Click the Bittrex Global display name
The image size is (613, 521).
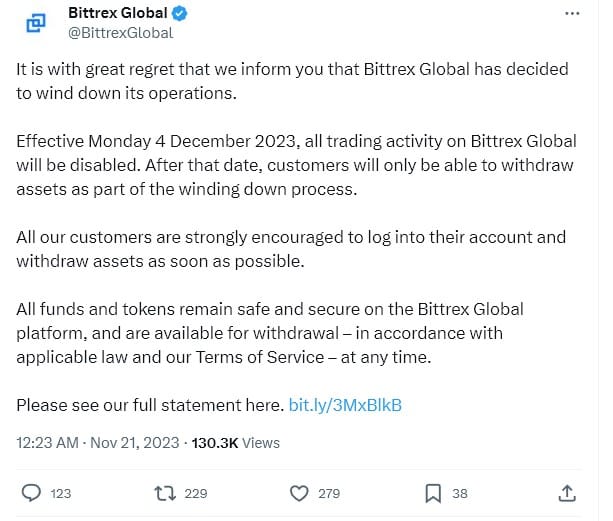(x=117, y=14)
